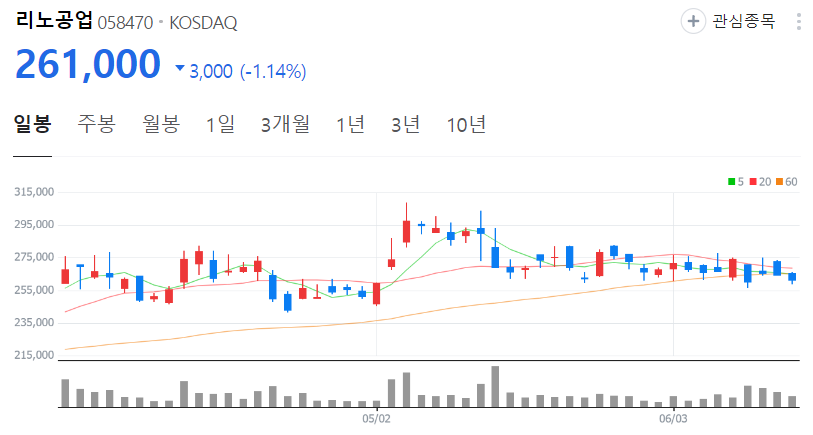Click the 275,000 y-axis label
The width and height of the screenshot is (813, 435).
[34, 257]
